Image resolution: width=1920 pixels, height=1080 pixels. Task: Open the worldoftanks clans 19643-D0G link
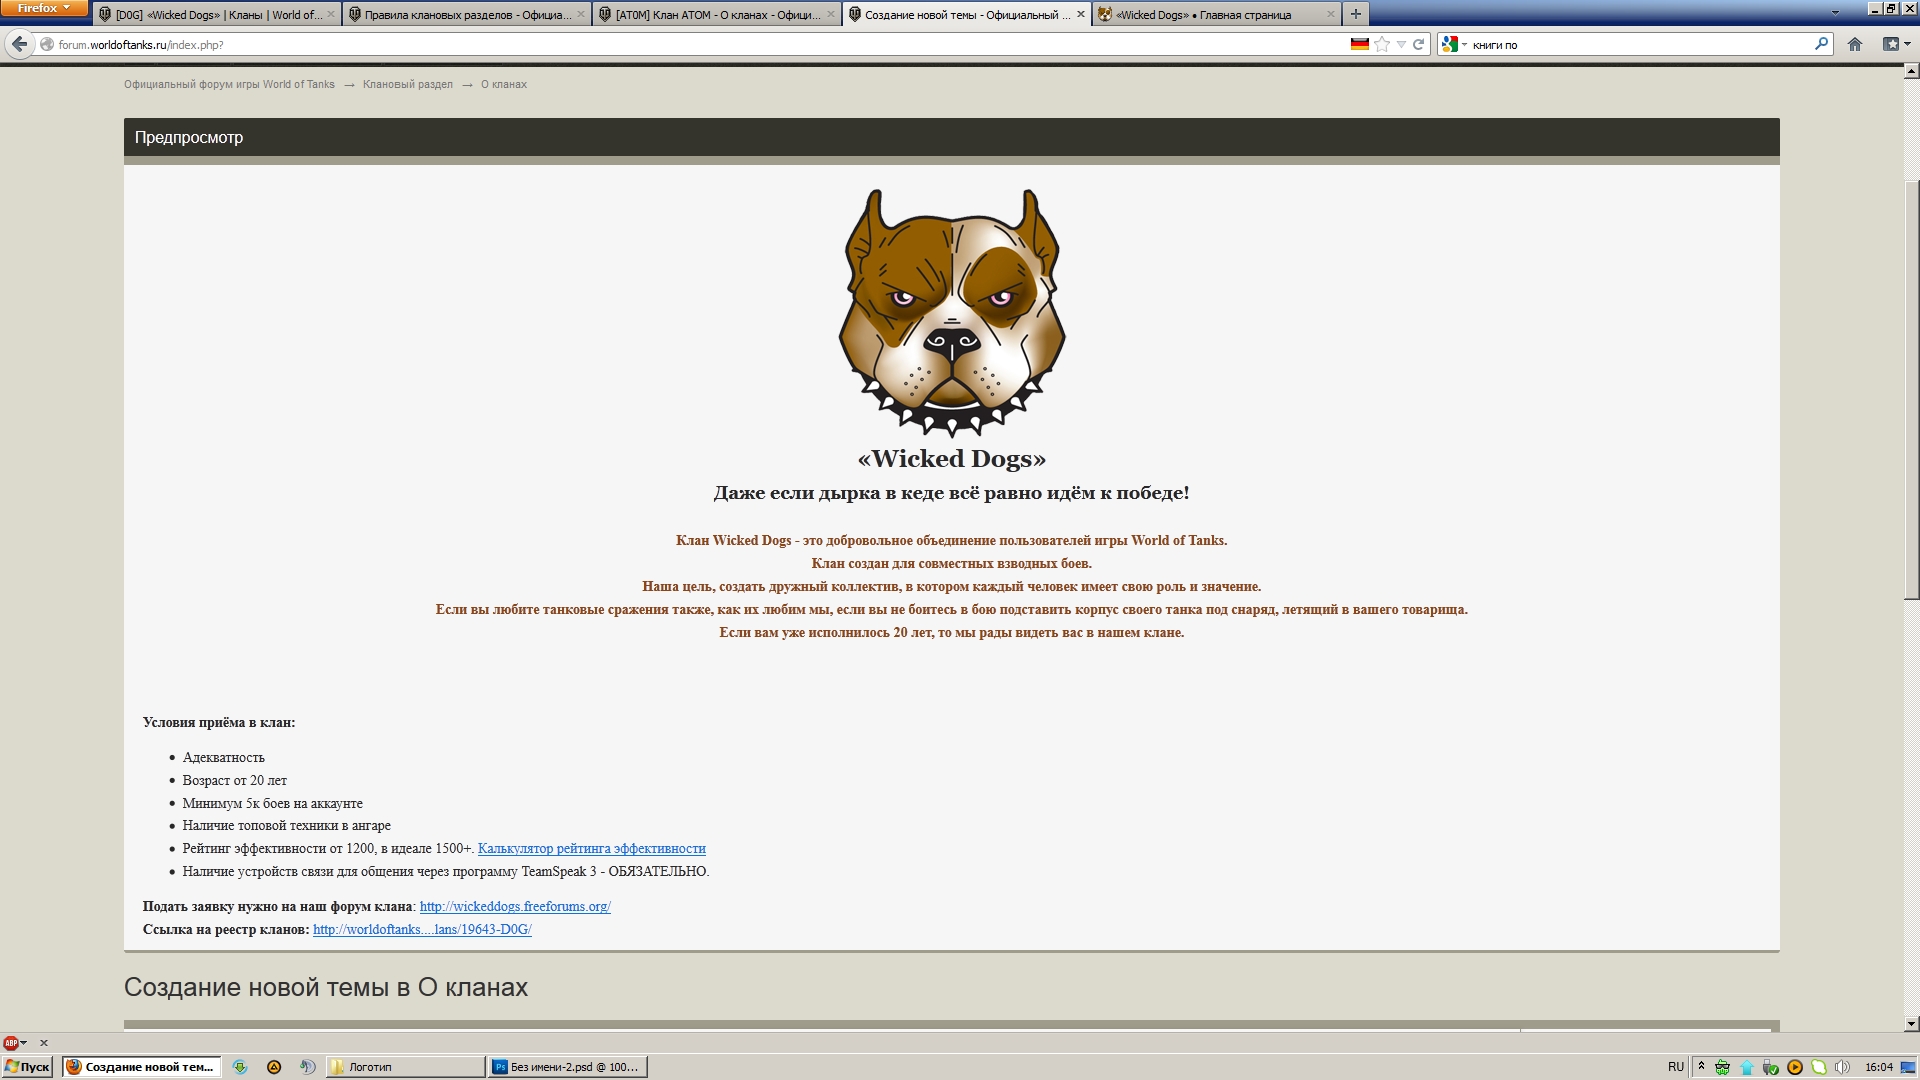[x=422, y=929]
